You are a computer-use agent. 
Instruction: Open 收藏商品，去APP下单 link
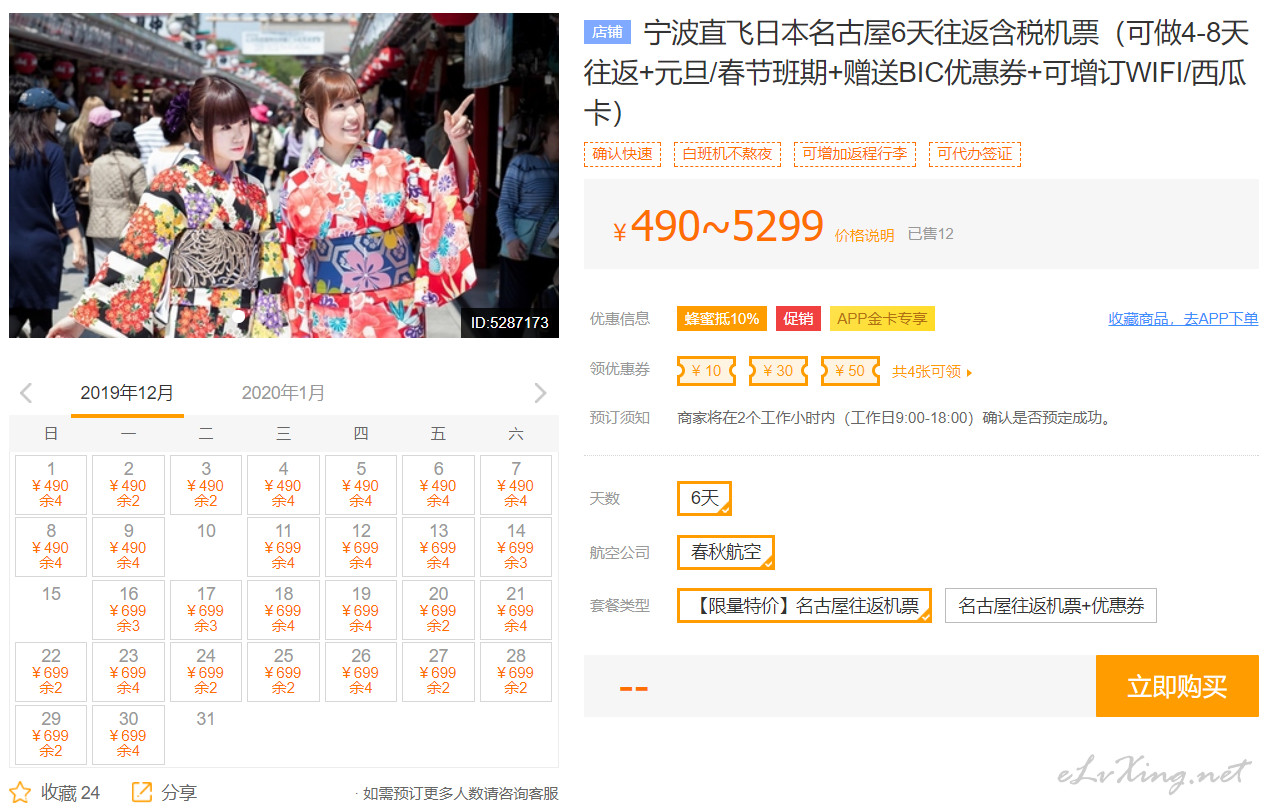[x=1183, y=319]
